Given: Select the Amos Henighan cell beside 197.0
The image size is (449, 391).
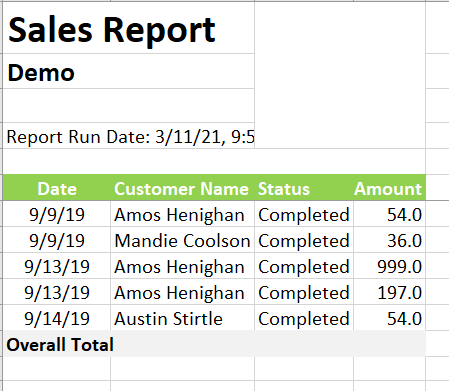Looking at the screenshot, I should pos(182,292).
